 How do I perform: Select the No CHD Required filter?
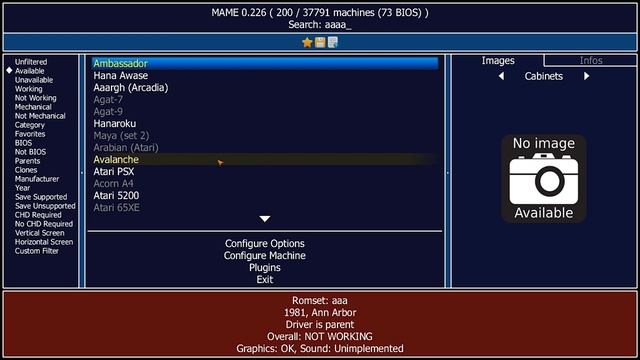pos(44,224)
